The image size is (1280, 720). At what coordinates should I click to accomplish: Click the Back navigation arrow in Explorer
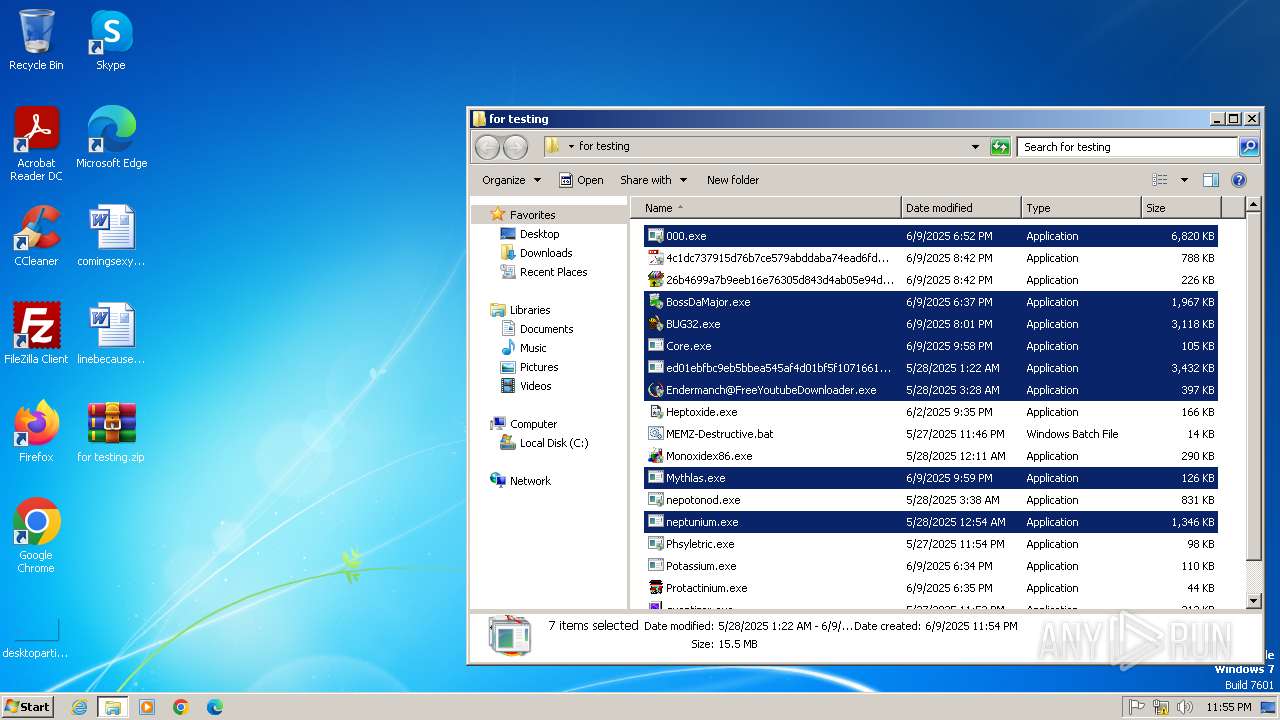pos(487,147)
